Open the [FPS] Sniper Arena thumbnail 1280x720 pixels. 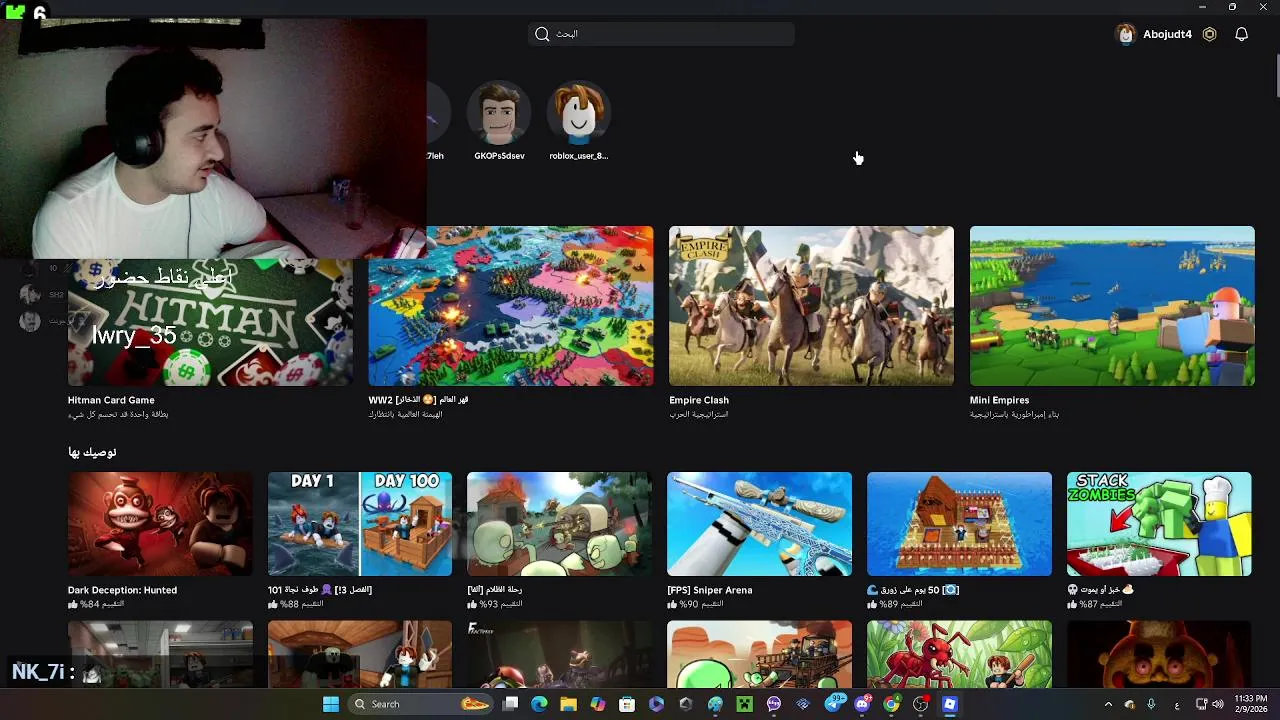click(x=759, y=524)
